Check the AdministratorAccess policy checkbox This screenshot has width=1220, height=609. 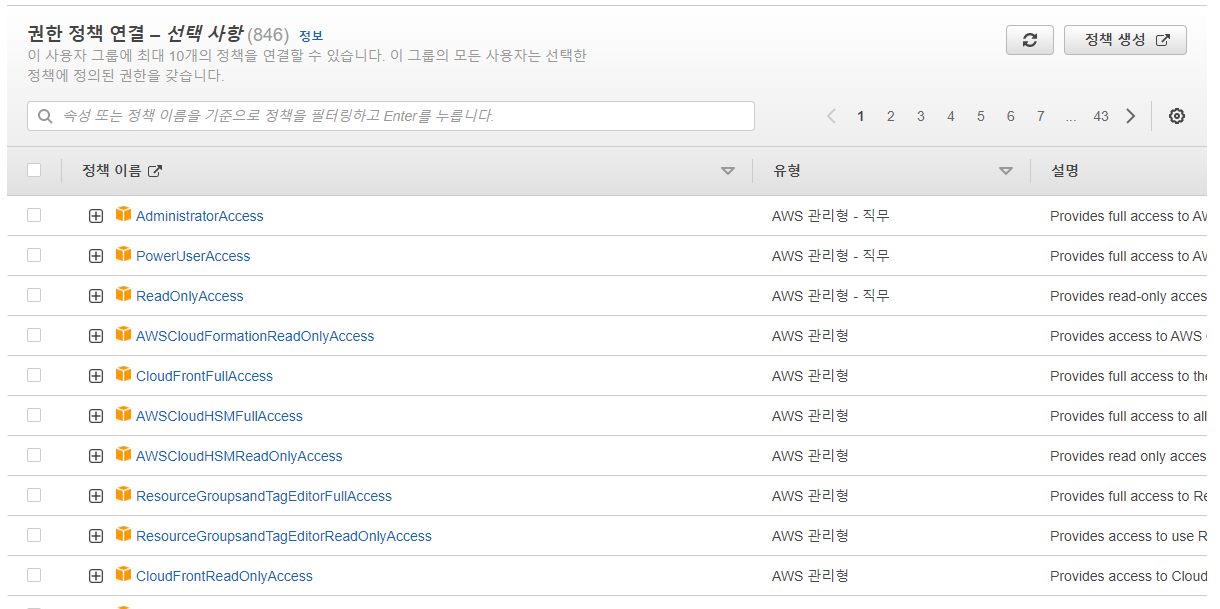[x=34, y=215]
